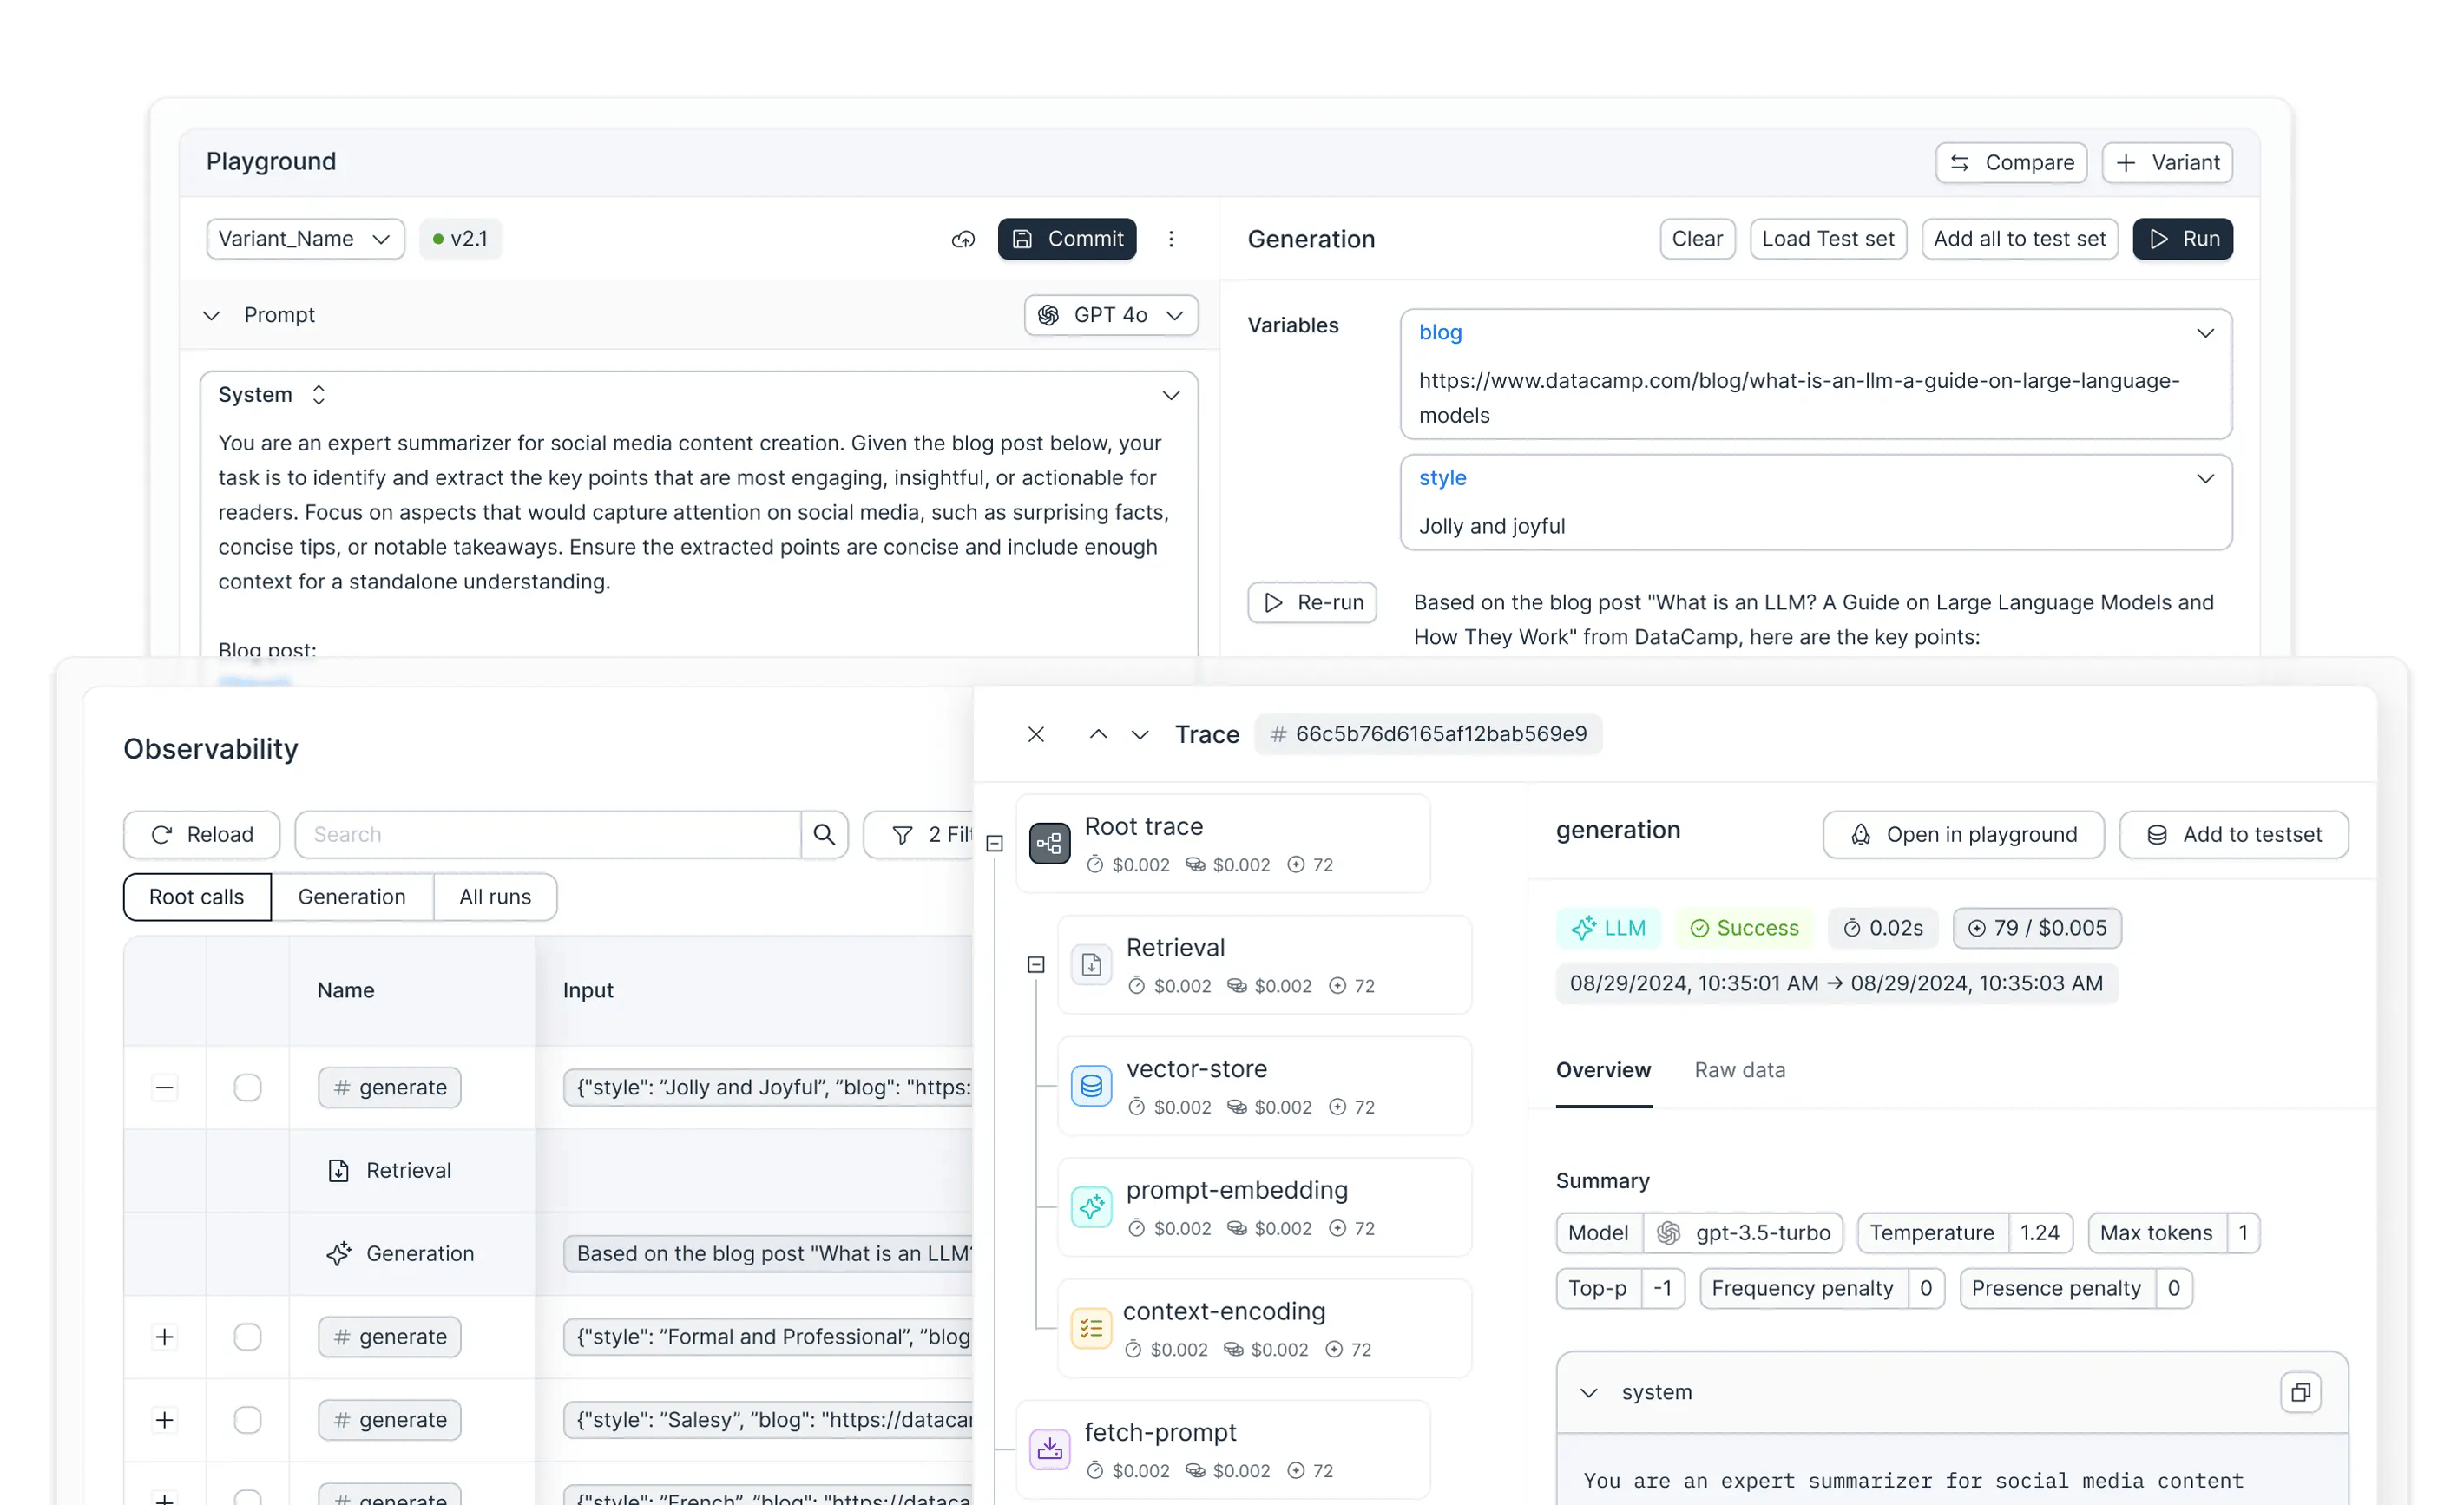Click the fetch-prompt download icon
Image resolution: width=2464 pixels, height=1505 pixels.
[1049, 1449]
